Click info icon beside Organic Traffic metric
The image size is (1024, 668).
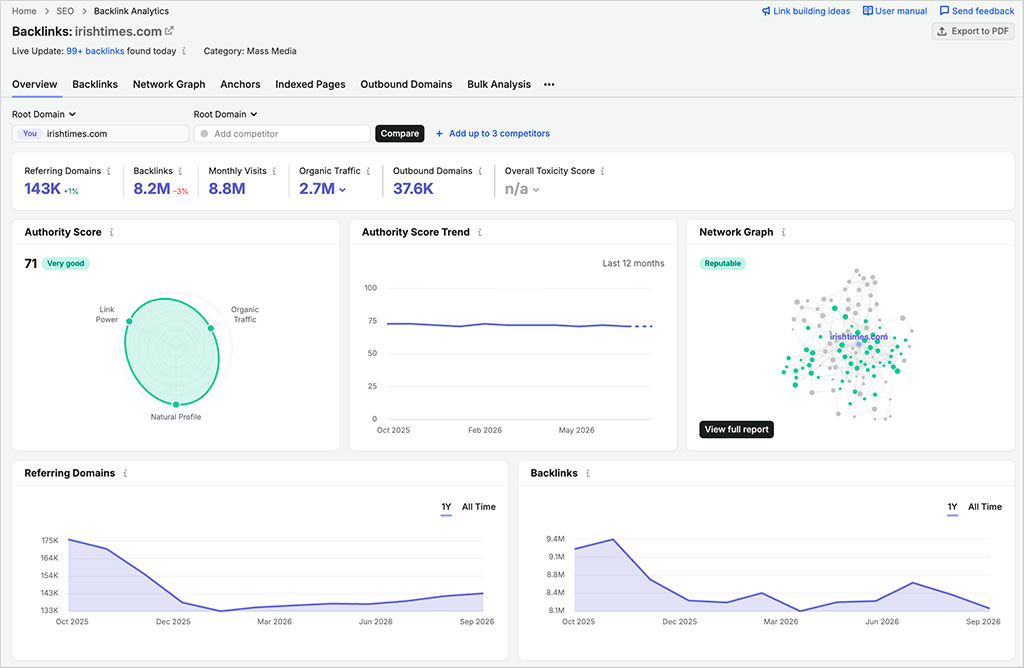click(x=368, y=171)
